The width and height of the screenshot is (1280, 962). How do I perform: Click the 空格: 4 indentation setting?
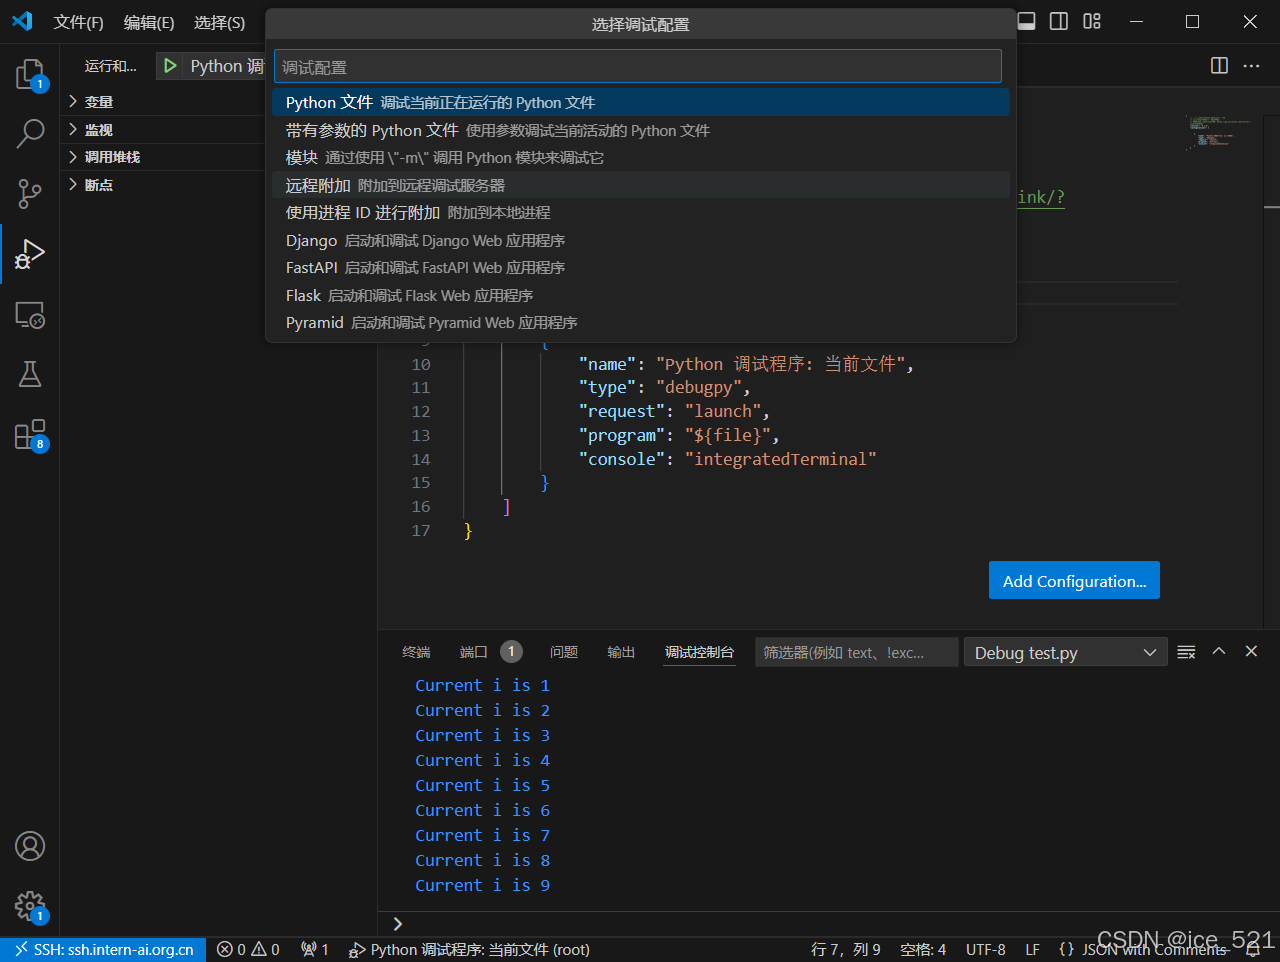923,950
